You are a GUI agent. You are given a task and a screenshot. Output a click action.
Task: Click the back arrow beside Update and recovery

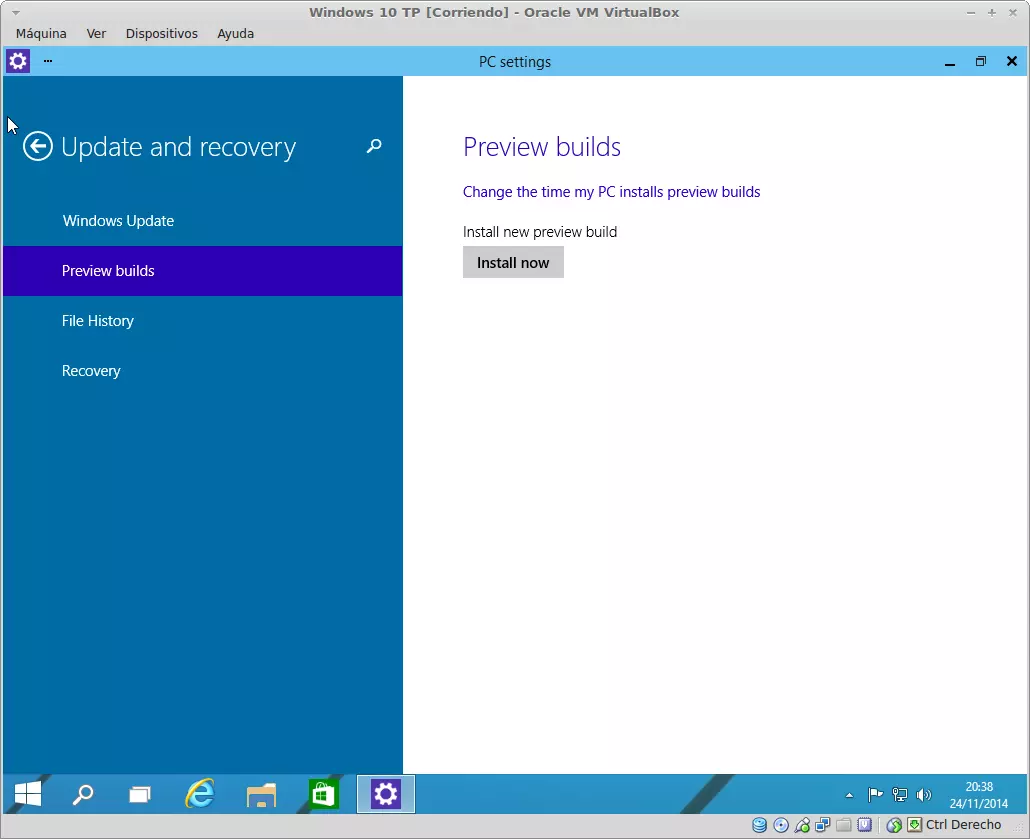pos(38,147)
